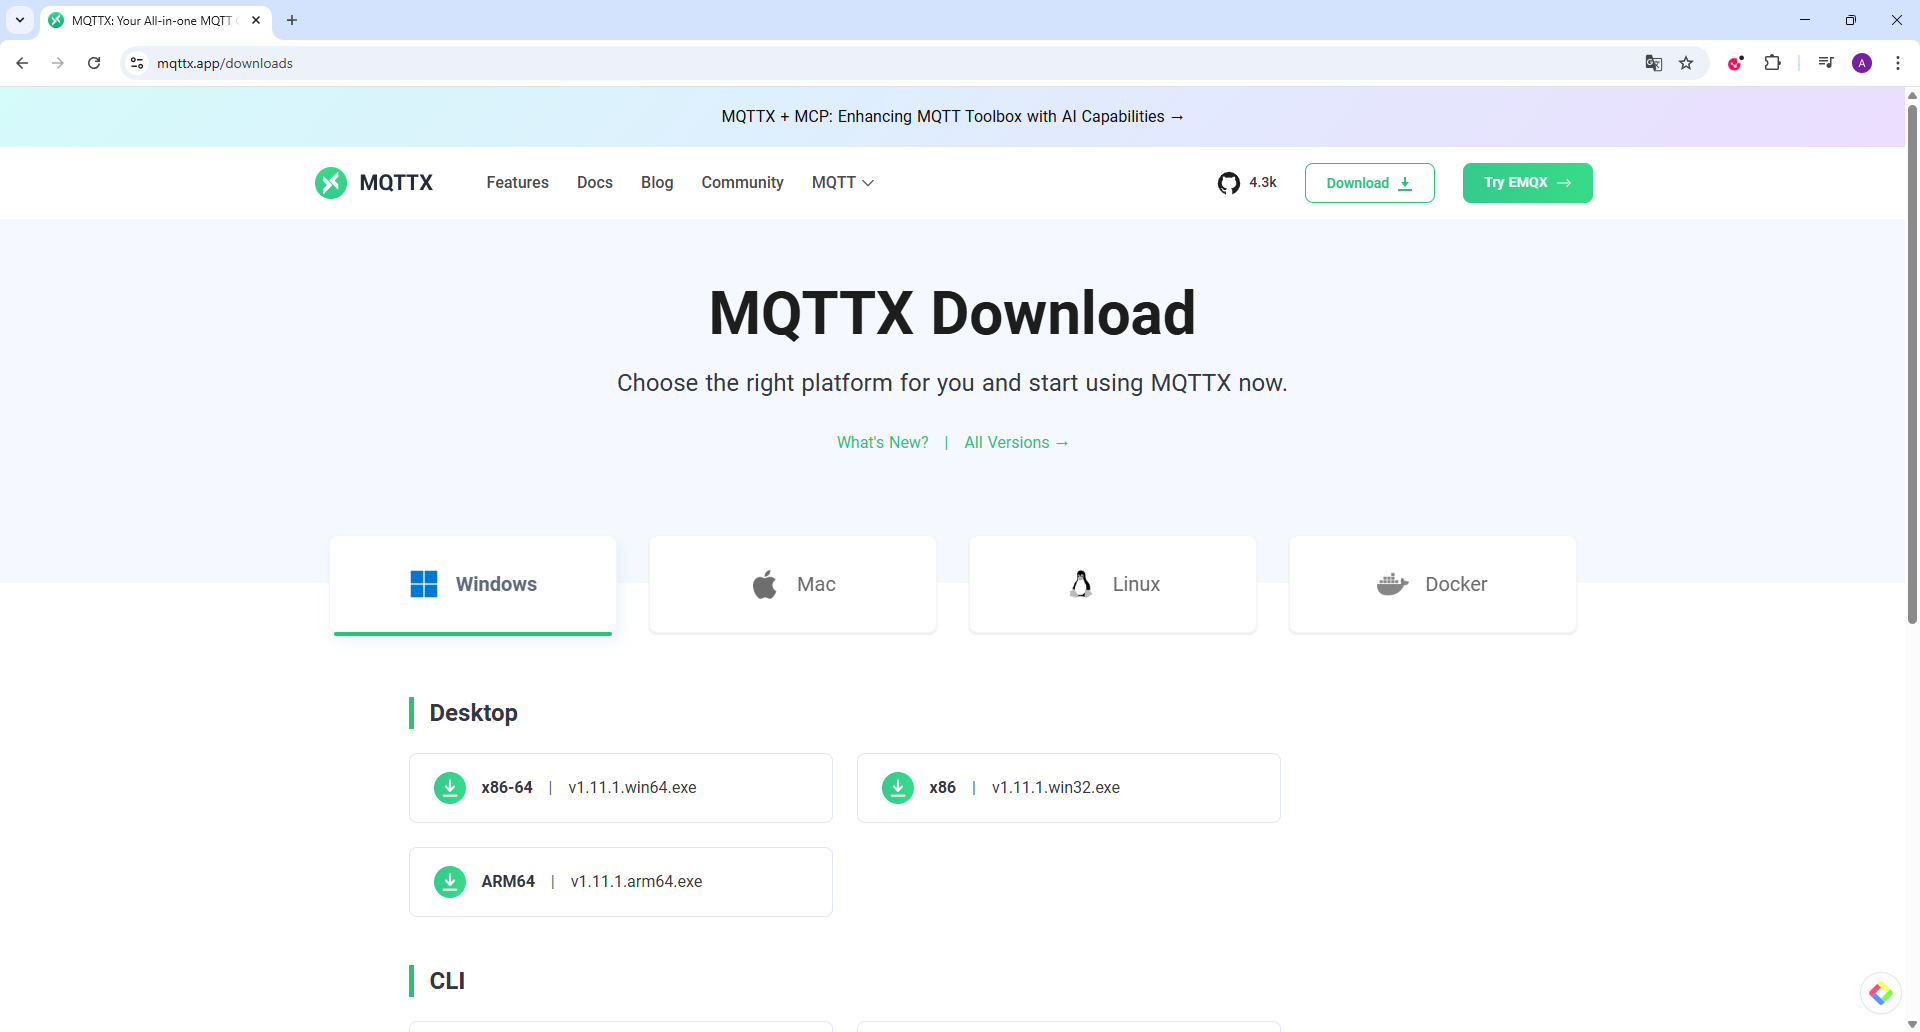Download v1.11.1.win32.exe

(1069, 788)
